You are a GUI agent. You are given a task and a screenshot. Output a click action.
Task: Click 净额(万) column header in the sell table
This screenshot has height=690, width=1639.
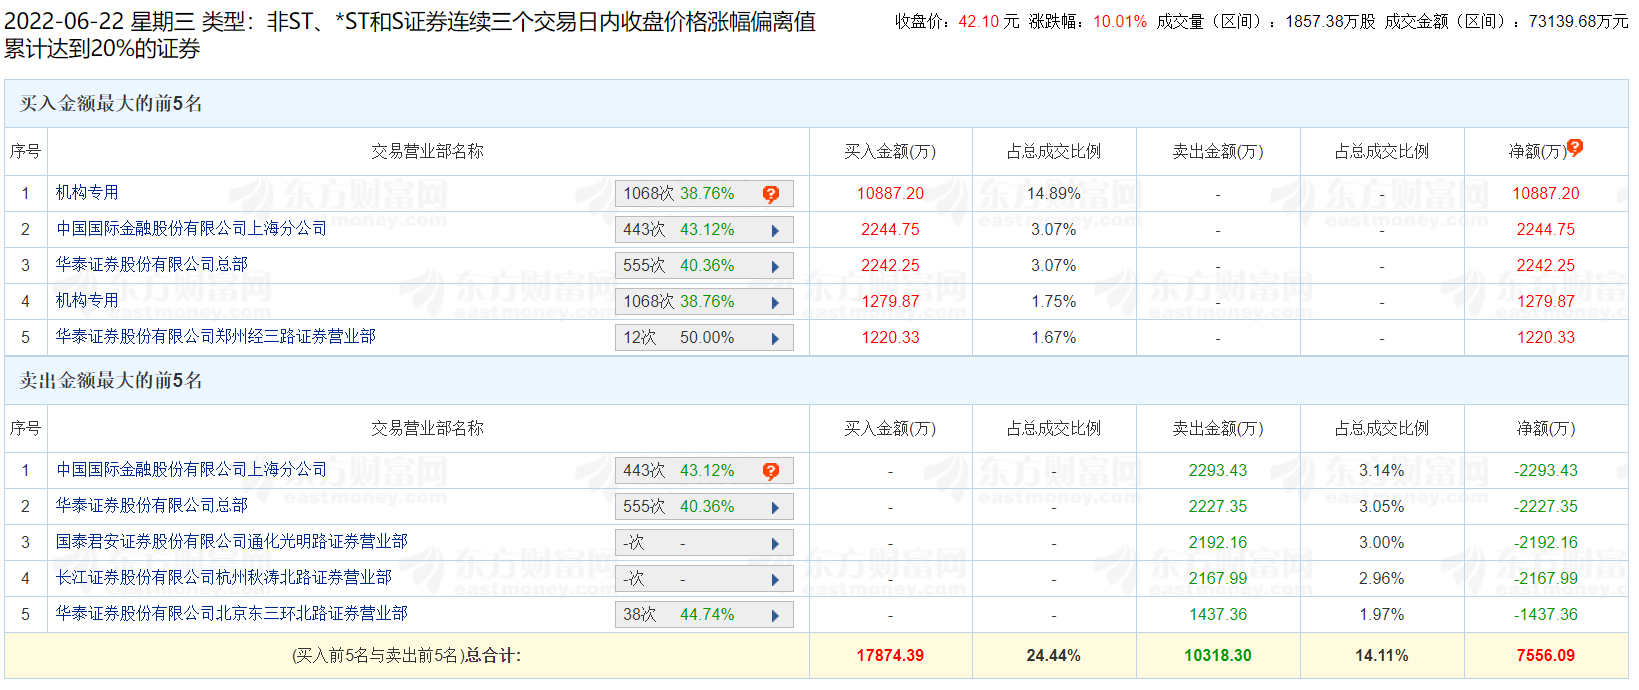[1546, 429]
